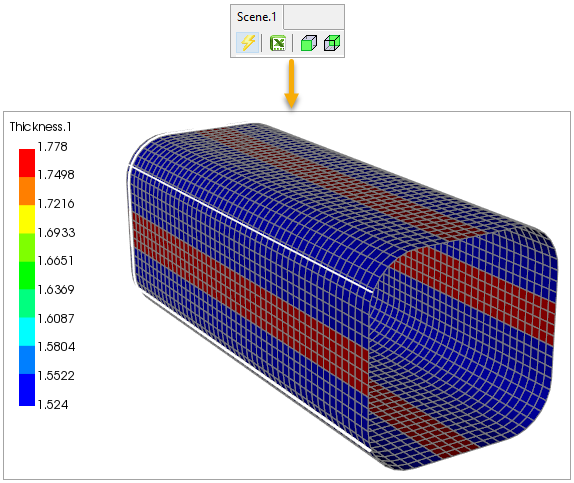The width and height of the screenshot is (574, 483).
Task: Select the wireframe green cube icon
Action: pyautogui.click(x=332, y=43)
